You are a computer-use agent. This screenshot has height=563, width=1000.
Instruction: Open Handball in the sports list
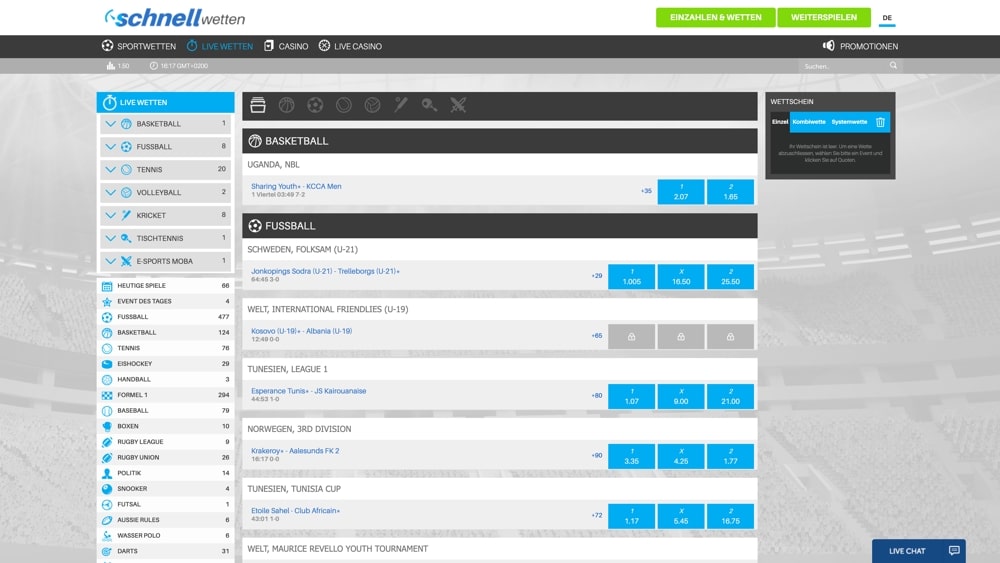pyautogui.click(x=166, y=379)
